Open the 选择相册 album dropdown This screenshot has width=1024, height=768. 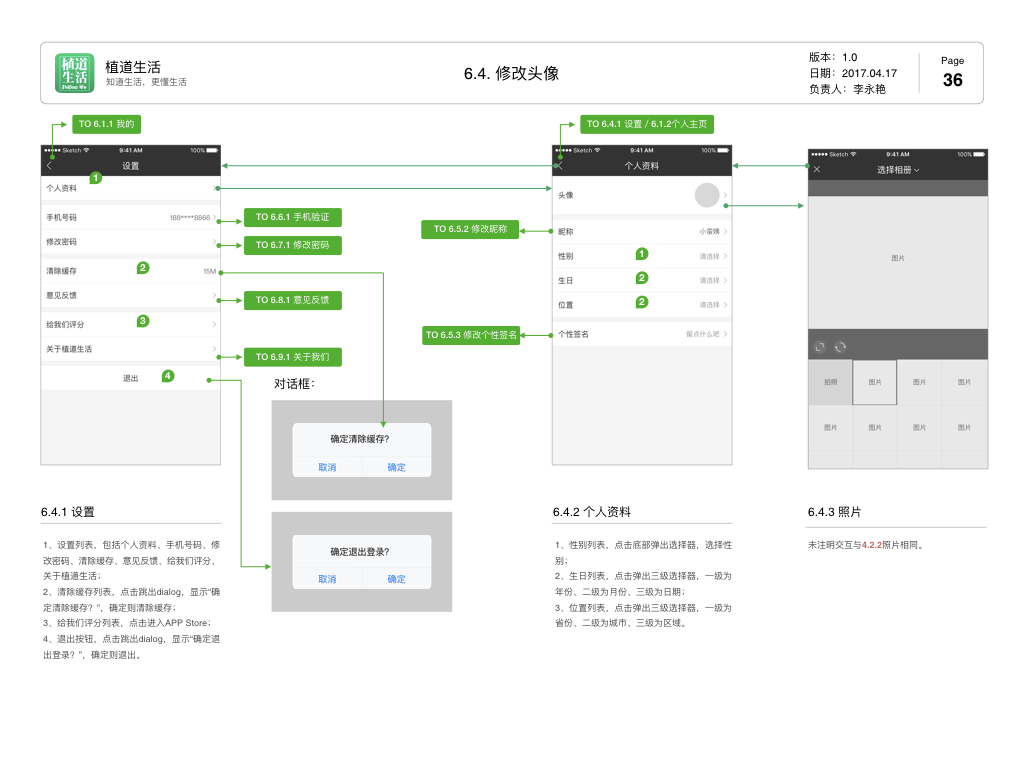898,170
